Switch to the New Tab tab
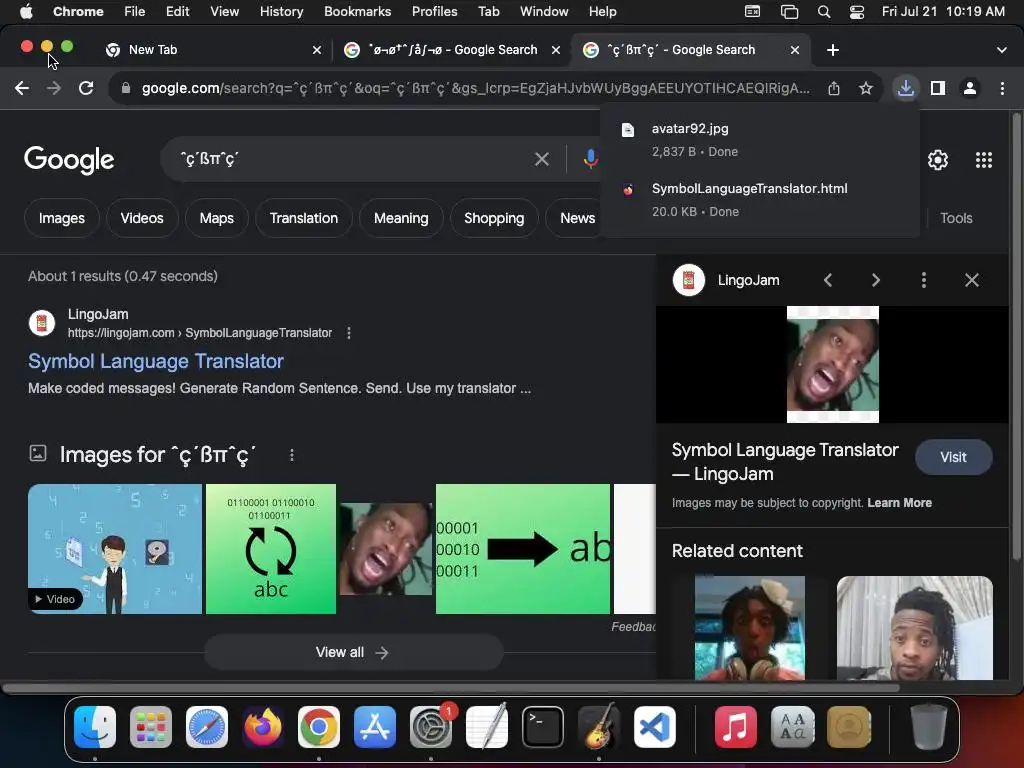 tap(211, 50)
